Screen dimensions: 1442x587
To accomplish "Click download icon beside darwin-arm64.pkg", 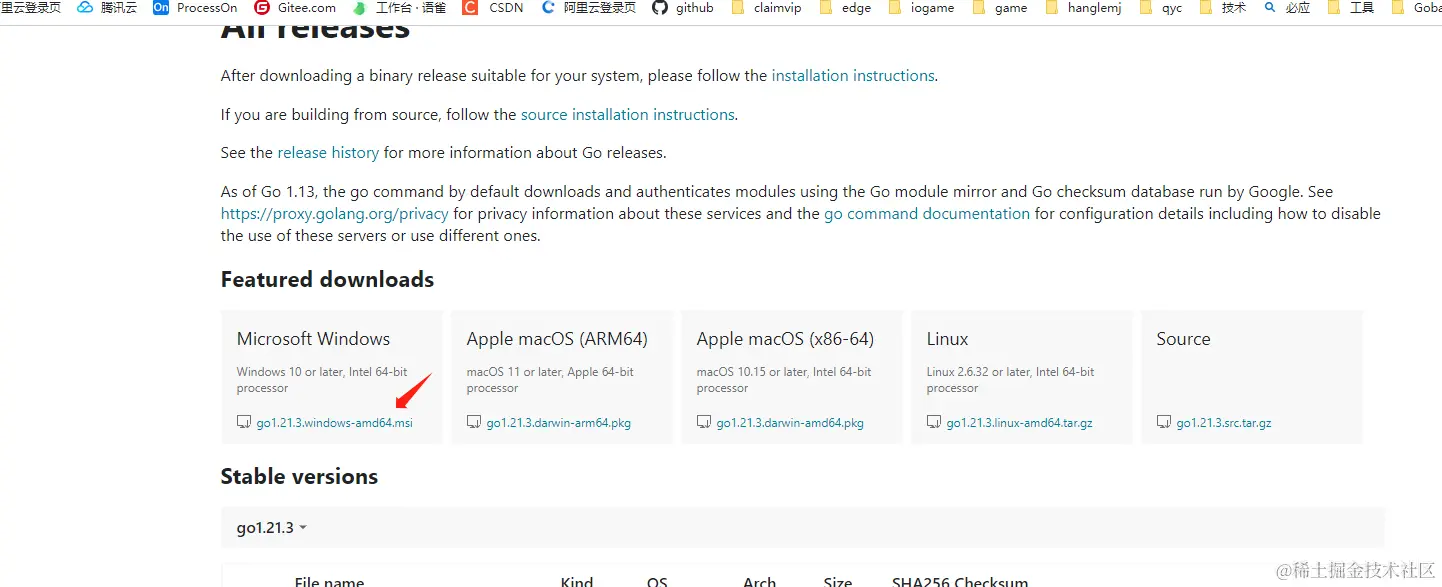I will click(x=474, y=422).
